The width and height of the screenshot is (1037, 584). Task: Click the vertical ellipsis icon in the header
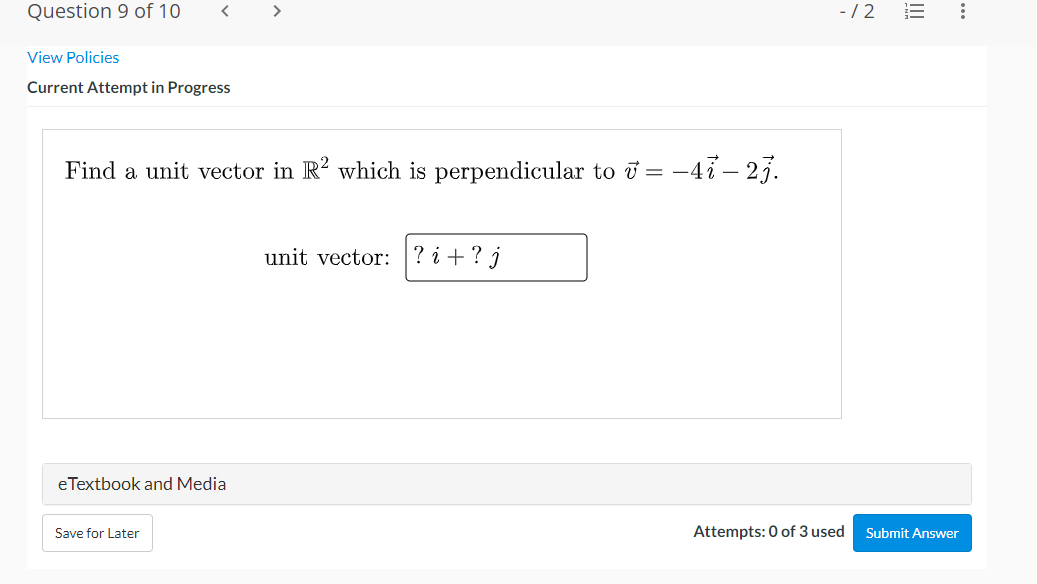[962, 12]
